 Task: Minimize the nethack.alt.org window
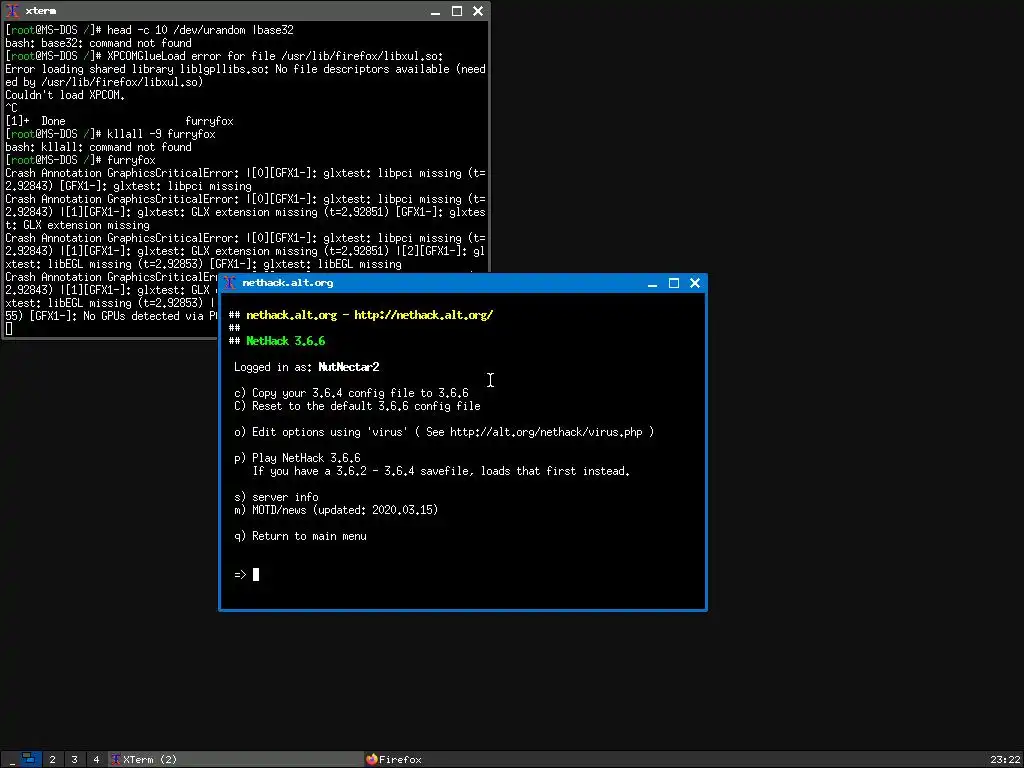(652, 283)
